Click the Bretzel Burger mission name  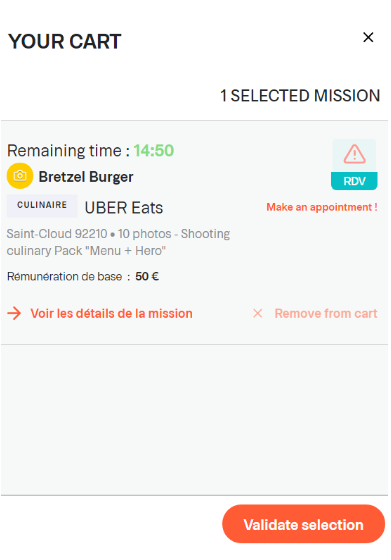pos(86,177)
